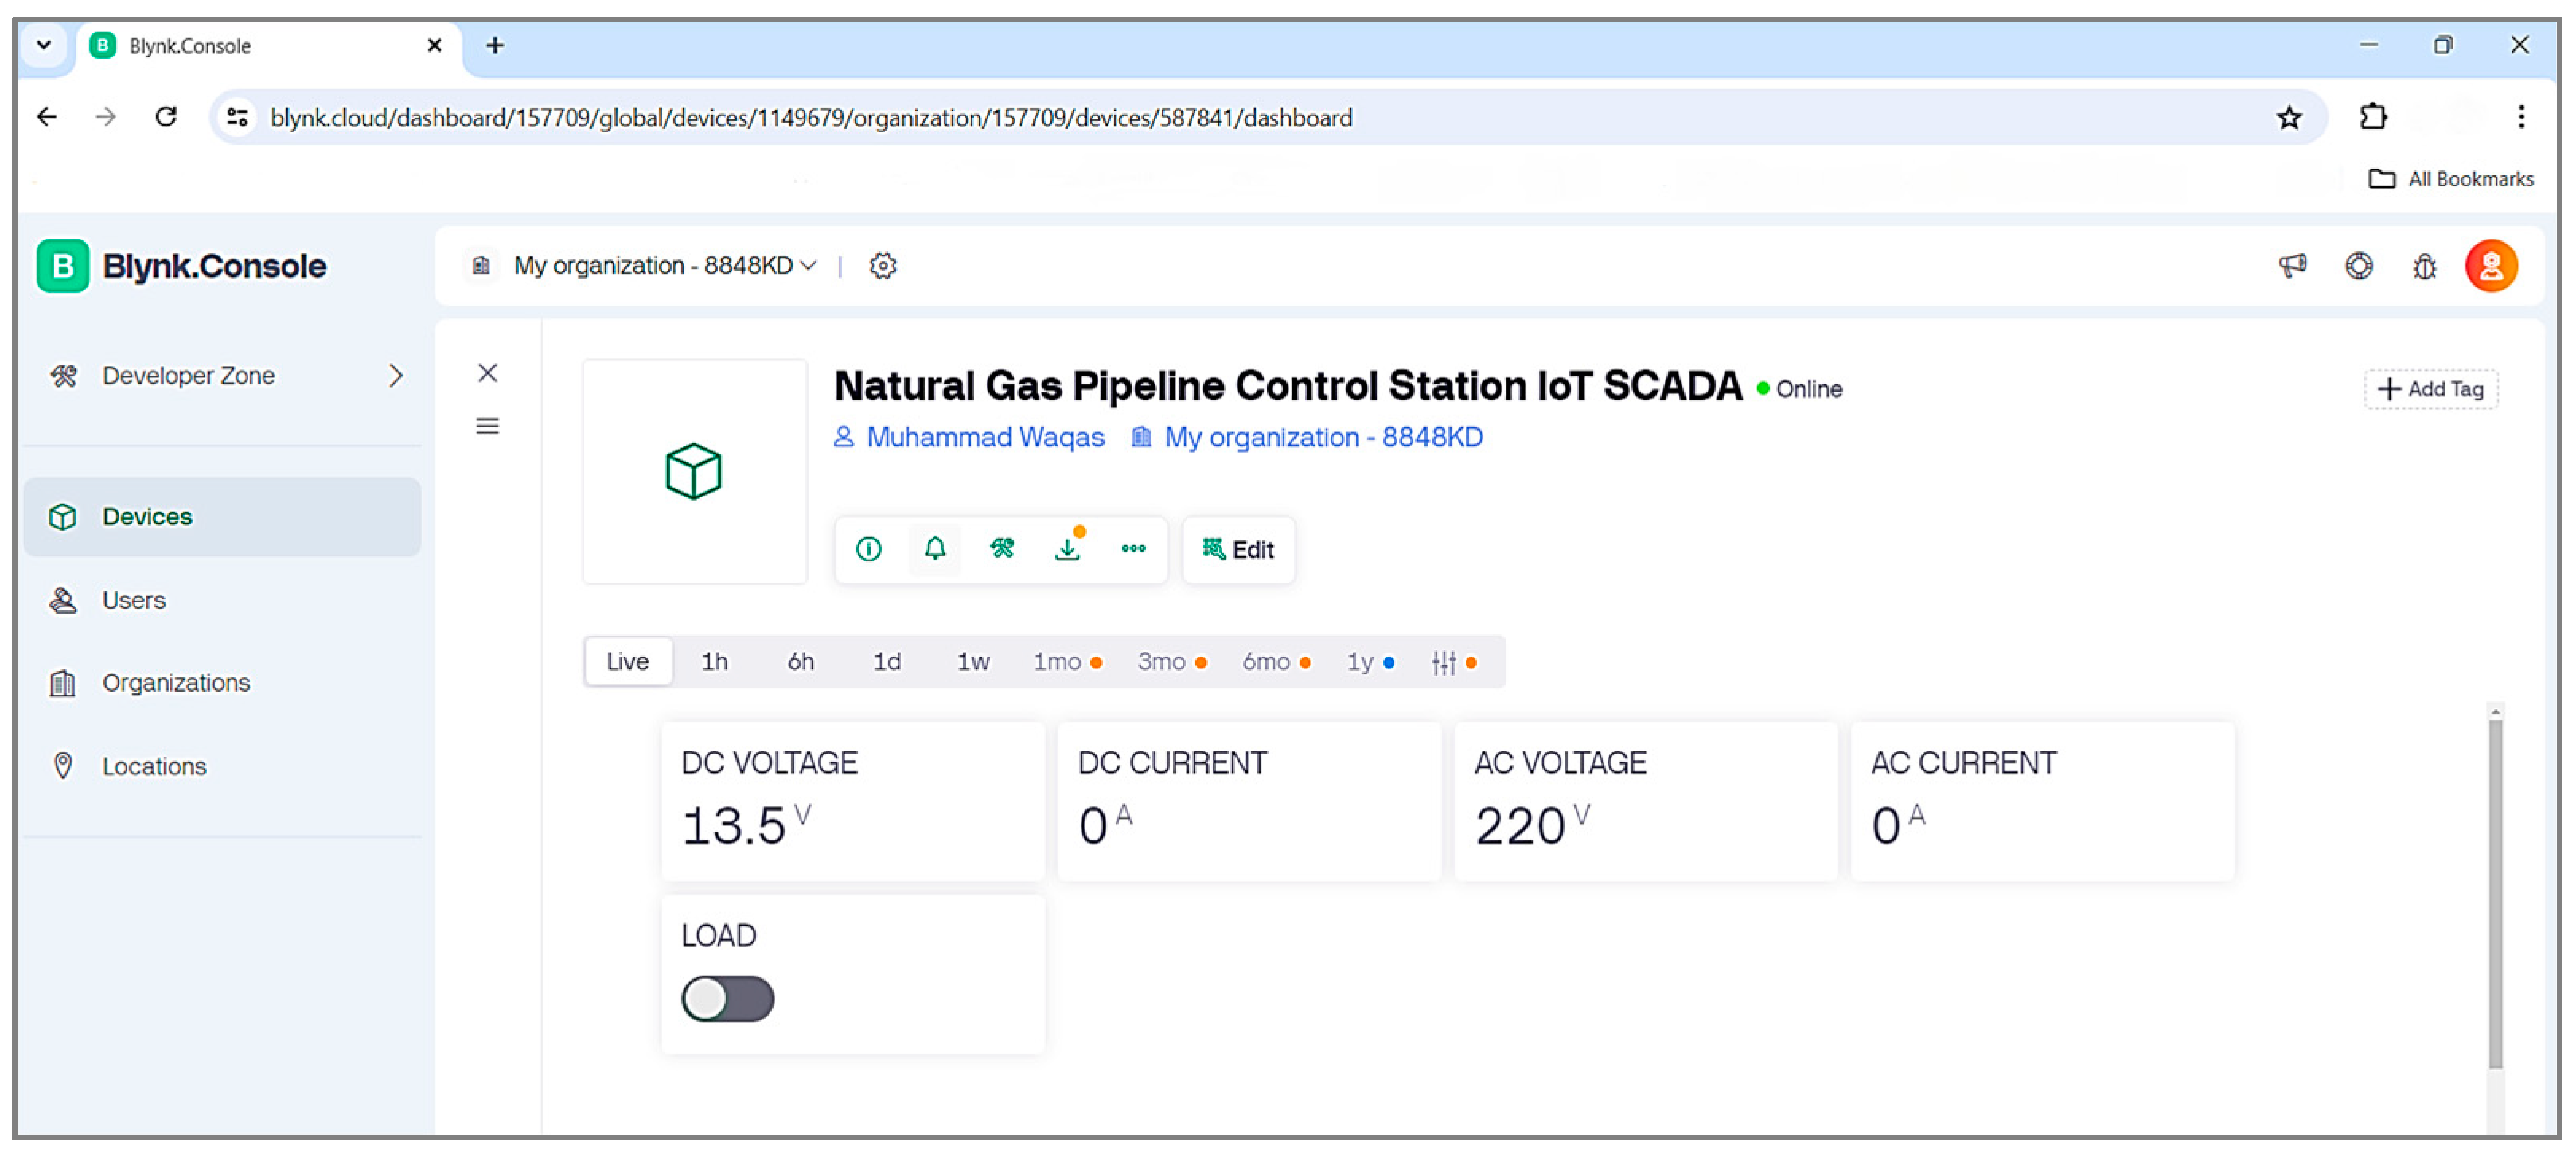Select the 1h time range tab
Image resolution: width=2576 pixels, height=1158 pixels.
[714, 662]
